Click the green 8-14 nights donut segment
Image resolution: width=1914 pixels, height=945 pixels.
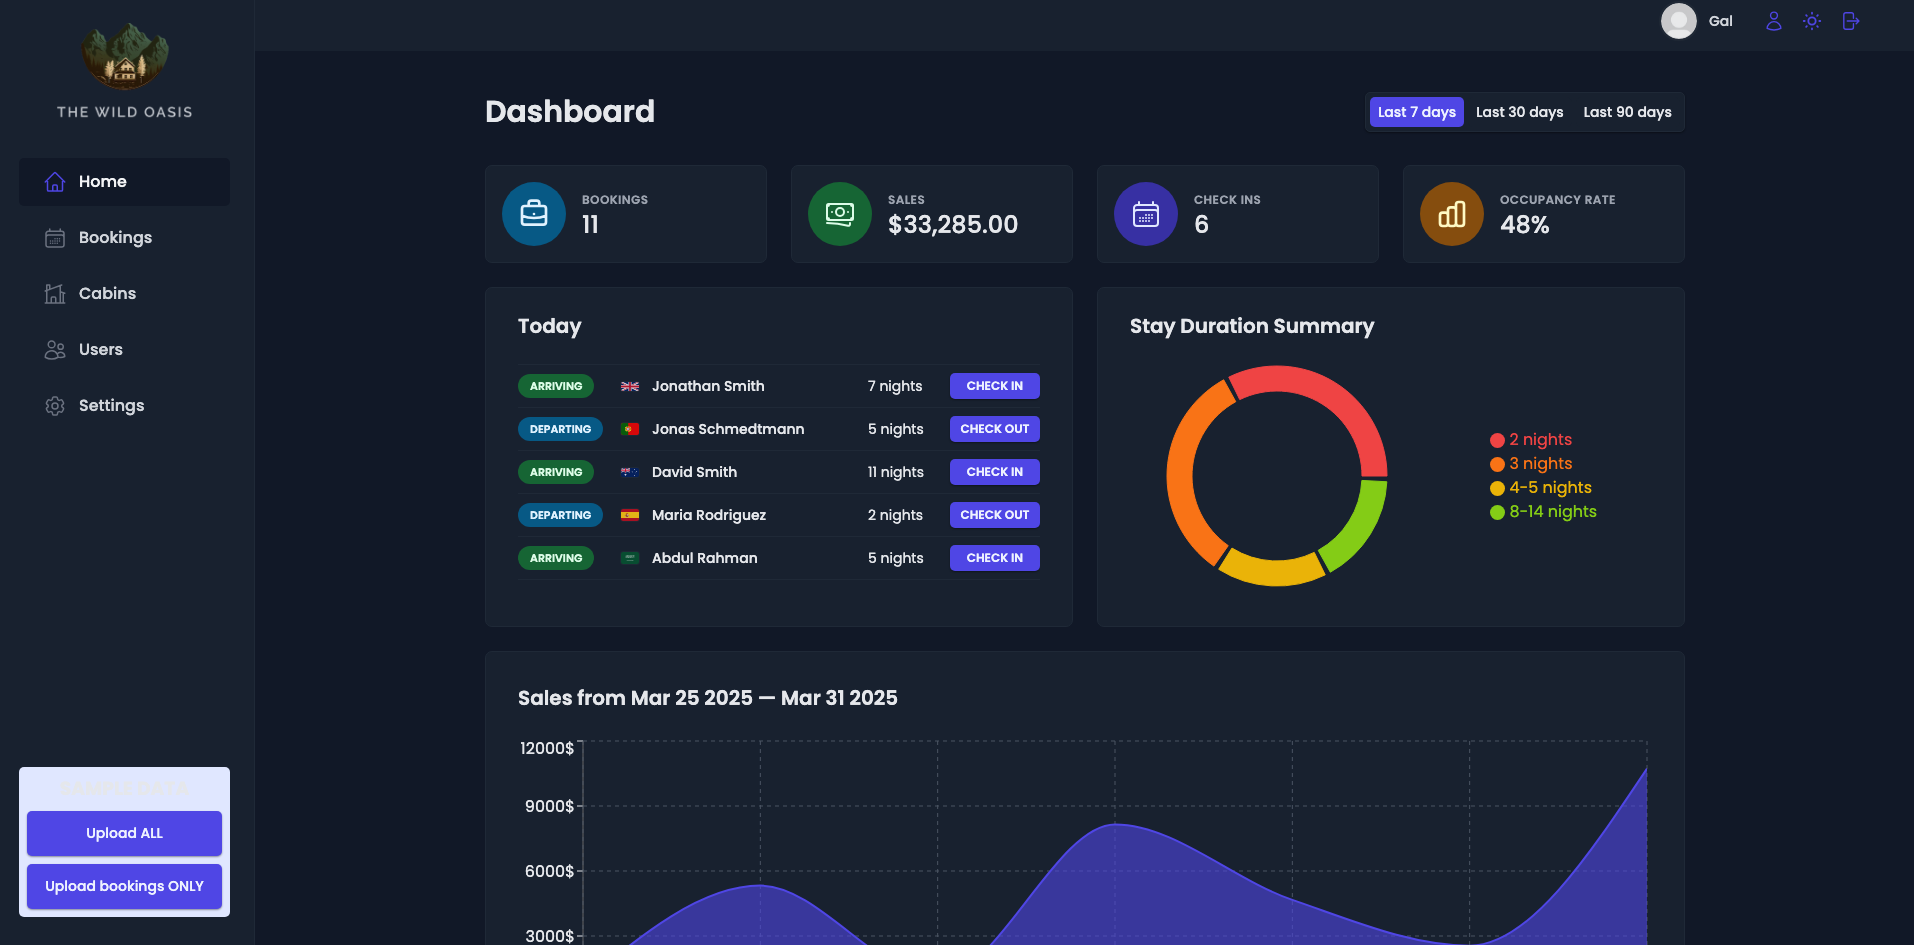(x=1358, y=525)
